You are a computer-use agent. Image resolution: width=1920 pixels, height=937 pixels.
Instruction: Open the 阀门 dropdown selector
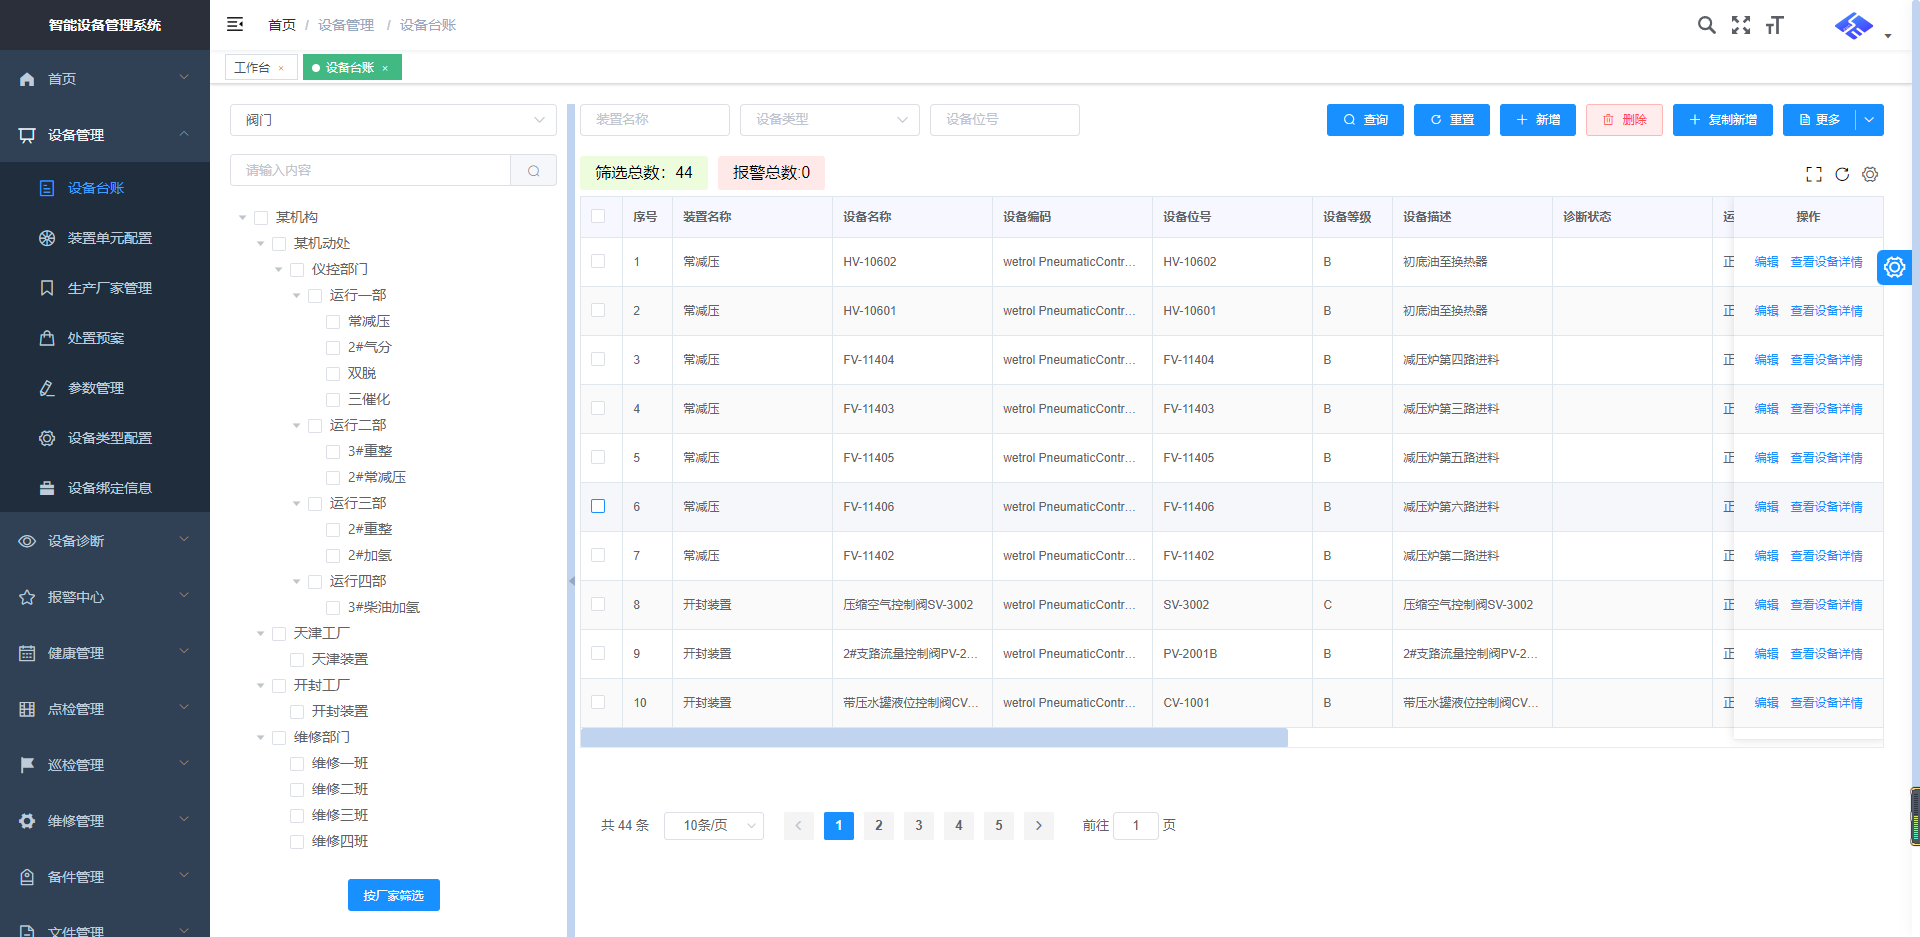point(393,120)
